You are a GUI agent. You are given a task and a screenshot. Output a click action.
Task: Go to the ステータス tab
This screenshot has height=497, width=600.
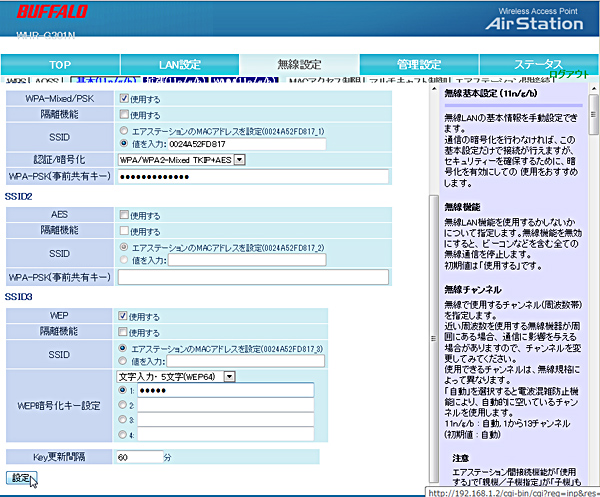click(538, 65)
